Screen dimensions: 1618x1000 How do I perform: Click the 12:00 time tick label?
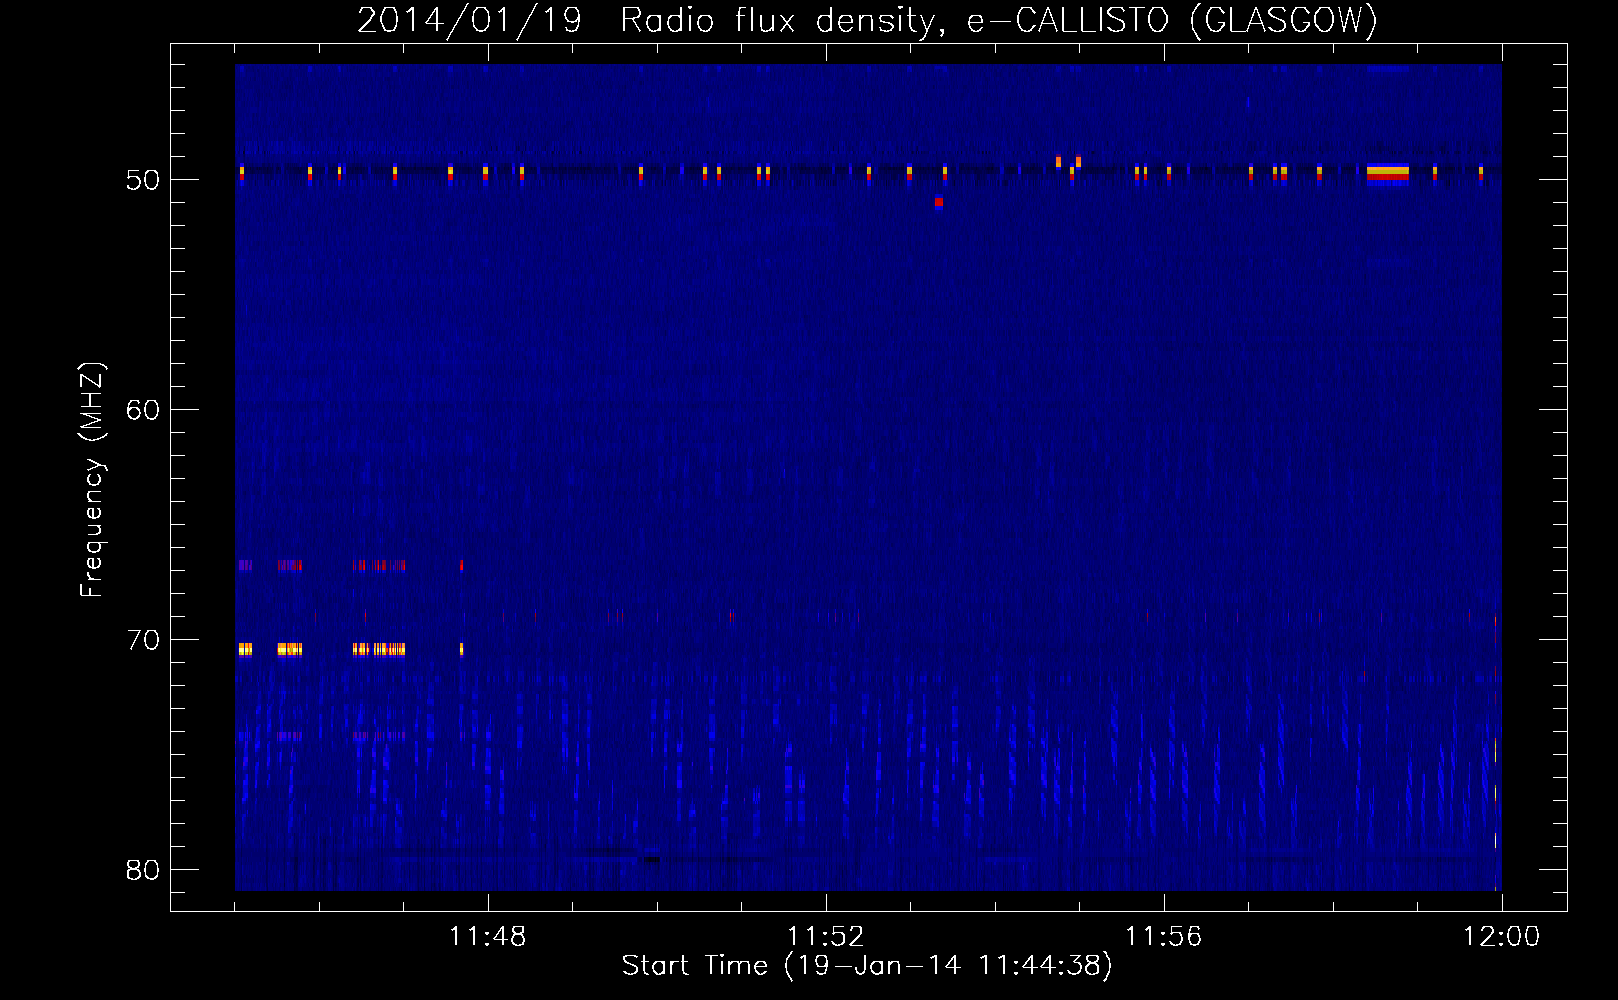(x=1502, y=937)
